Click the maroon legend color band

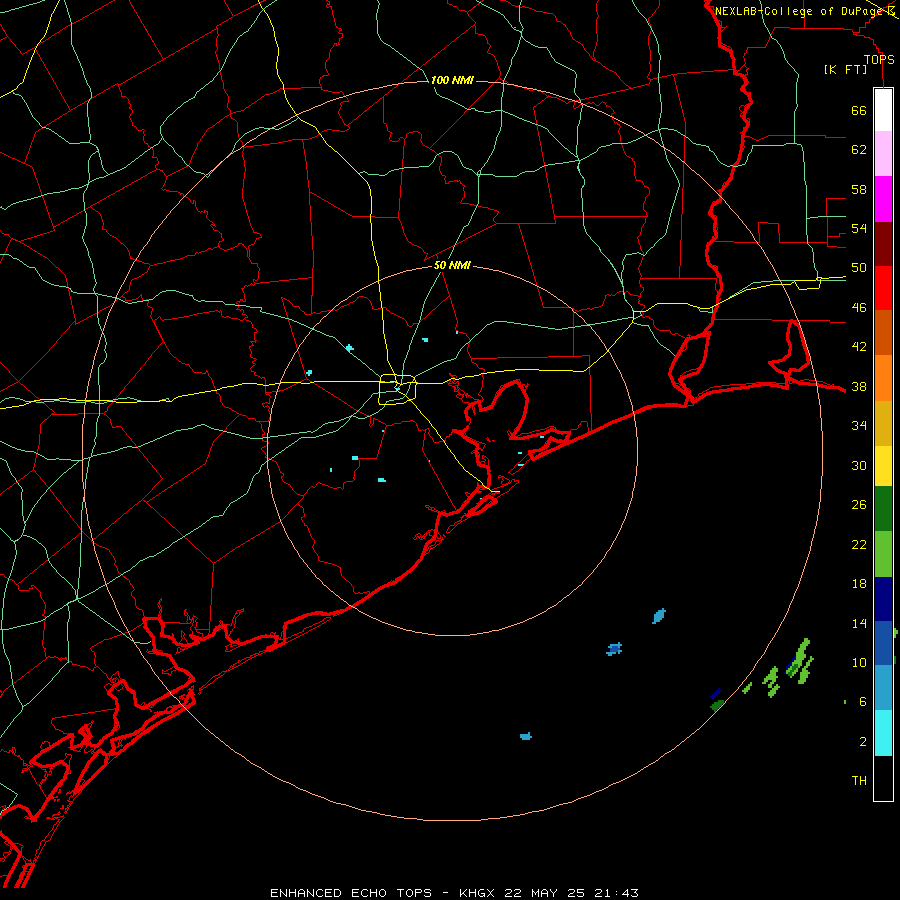(883, 244)
